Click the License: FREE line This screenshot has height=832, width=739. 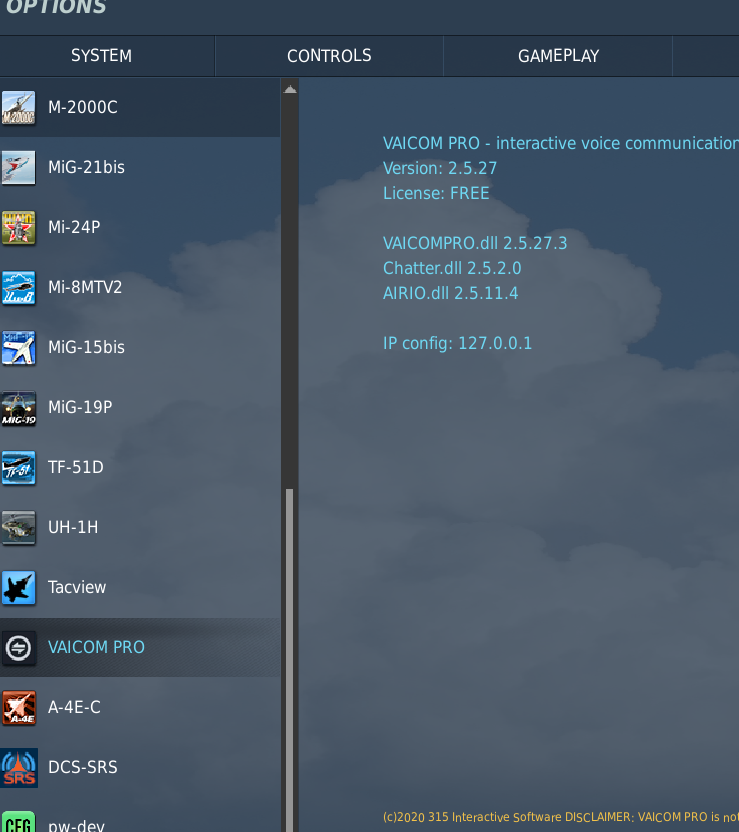pyautogui.click(x=436, y=193)
